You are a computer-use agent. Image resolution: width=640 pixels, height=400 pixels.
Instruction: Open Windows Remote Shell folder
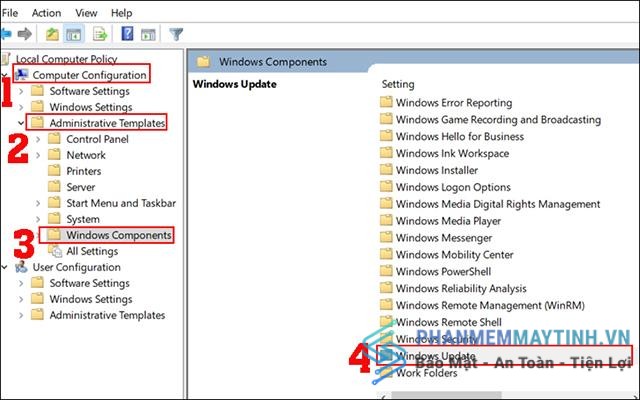(449, 322)
